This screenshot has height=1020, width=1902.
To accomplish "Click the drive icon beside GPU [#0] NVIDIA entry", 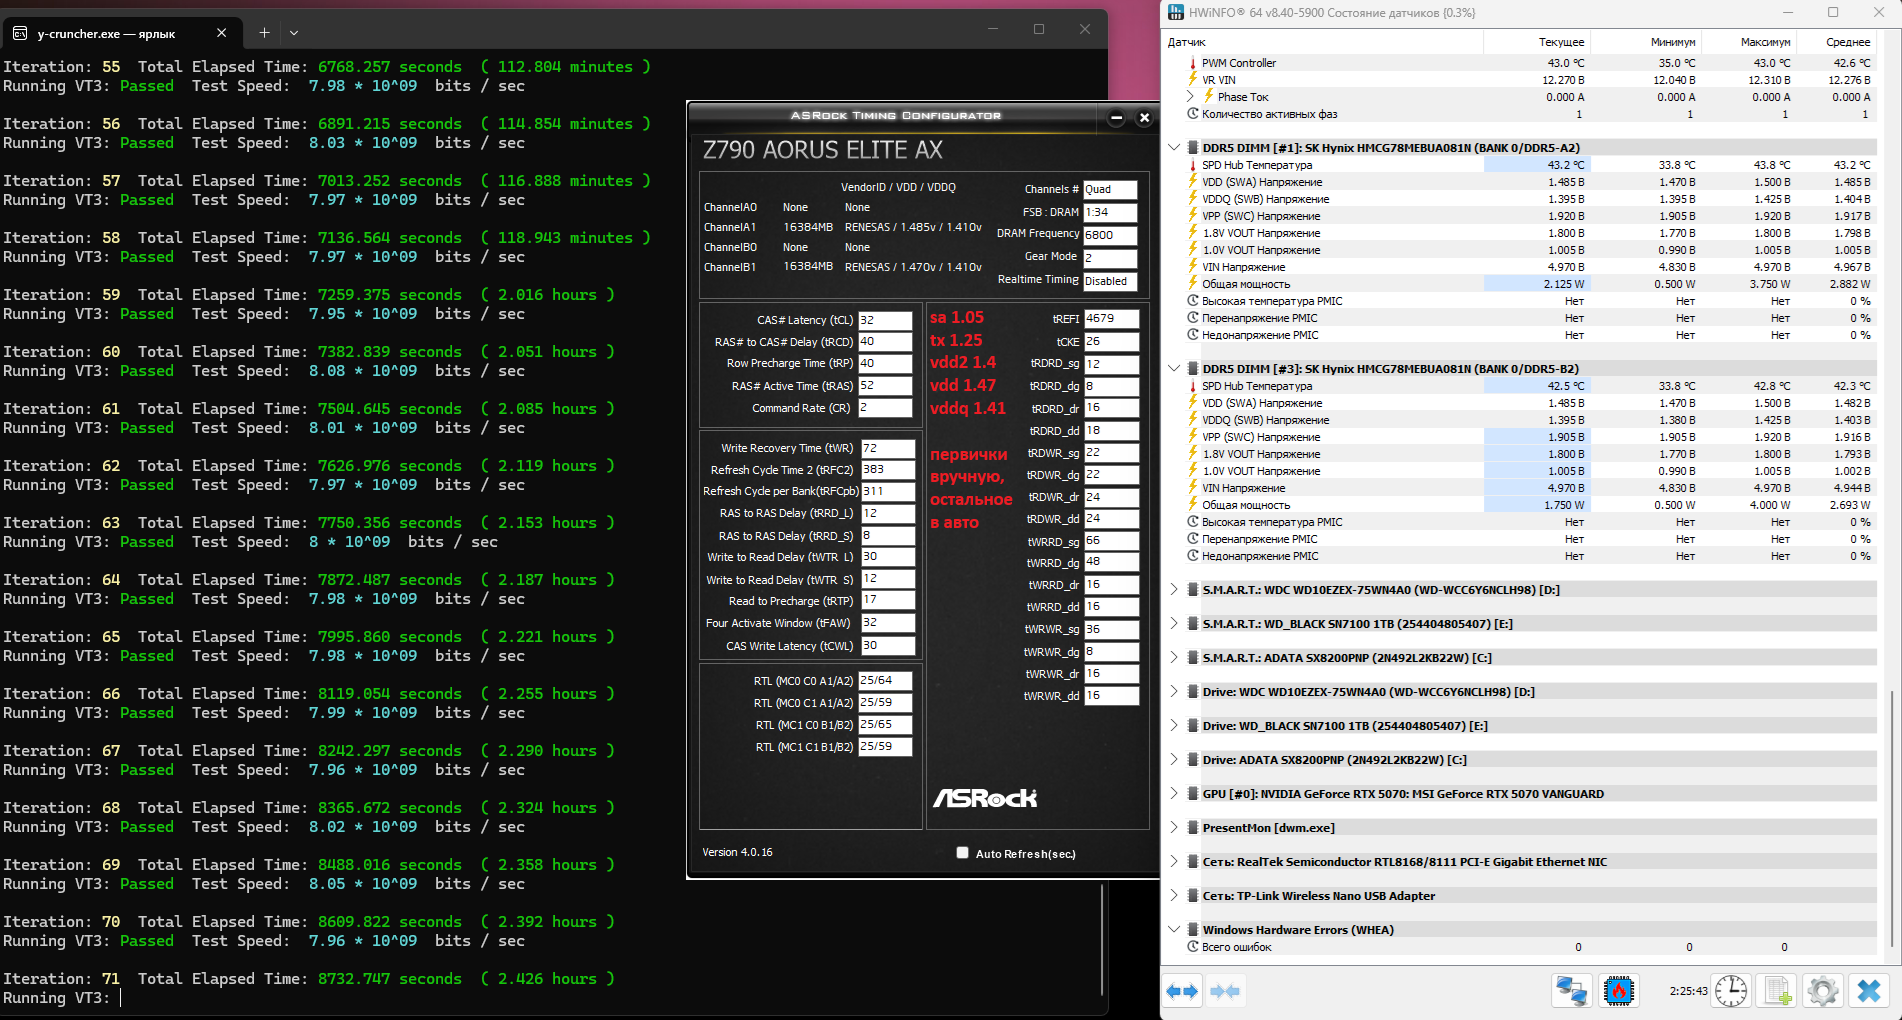I will (x=1193, y=794).
